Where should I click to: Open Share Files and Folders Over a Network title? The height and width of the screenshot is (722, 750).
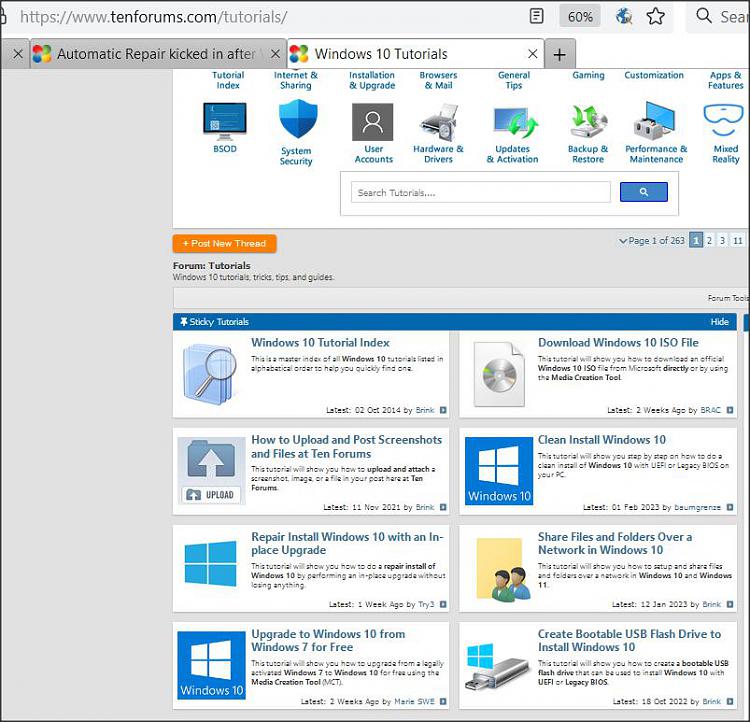tap(615, 544)
